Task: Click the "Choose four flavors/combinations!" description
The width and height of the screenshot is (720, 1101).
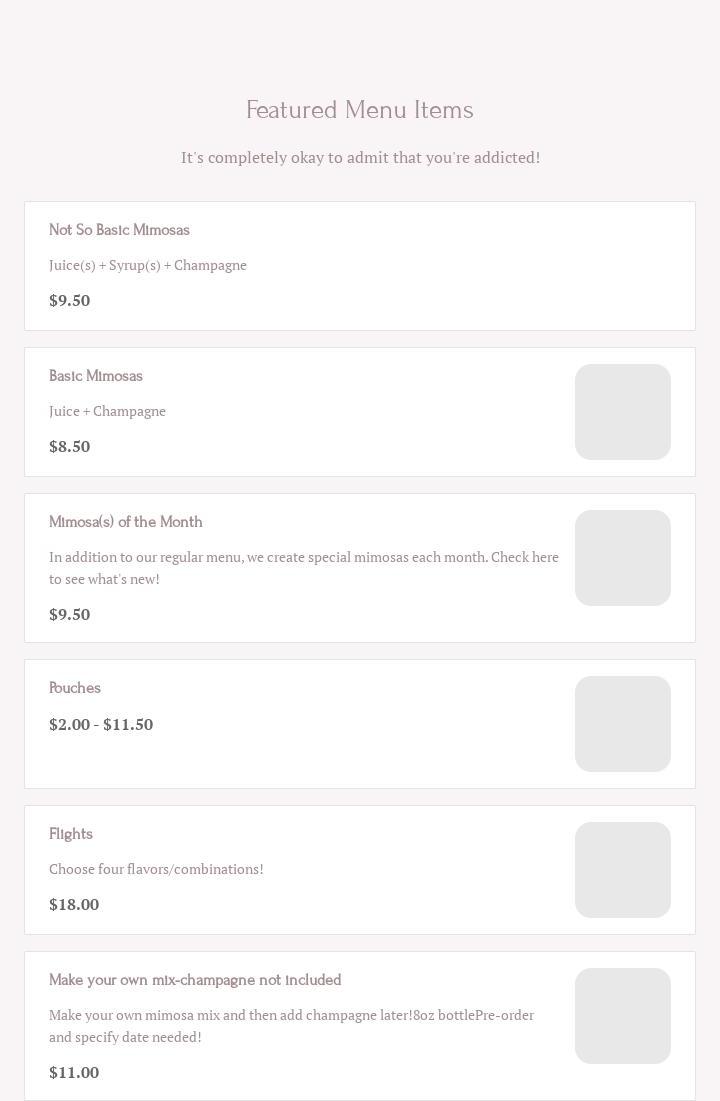Action: (x=156, y=869)
